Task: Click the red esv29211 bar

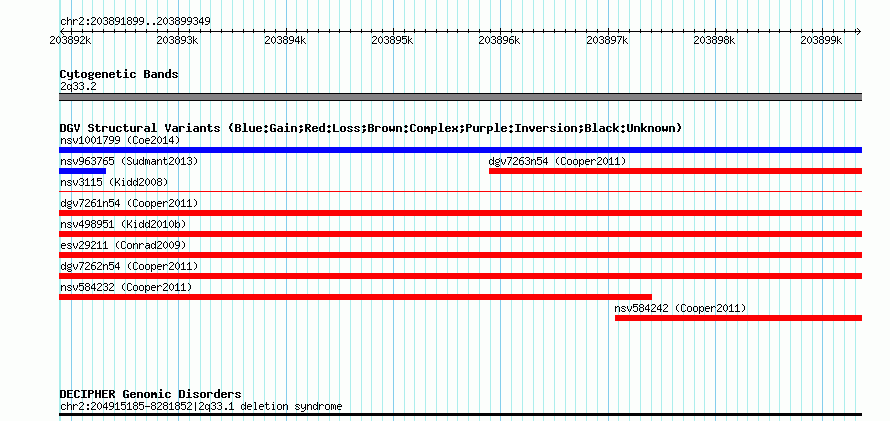Action: point(460,255)
